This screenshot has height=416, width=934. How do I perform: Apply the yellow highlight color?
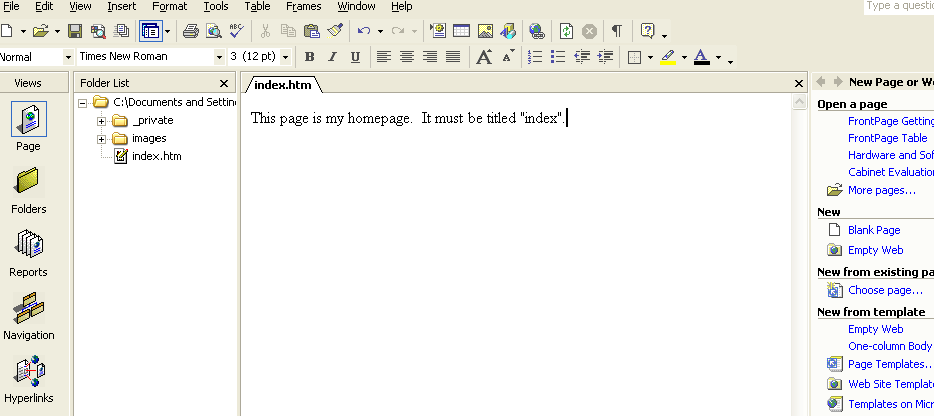[x=667, y=57]
